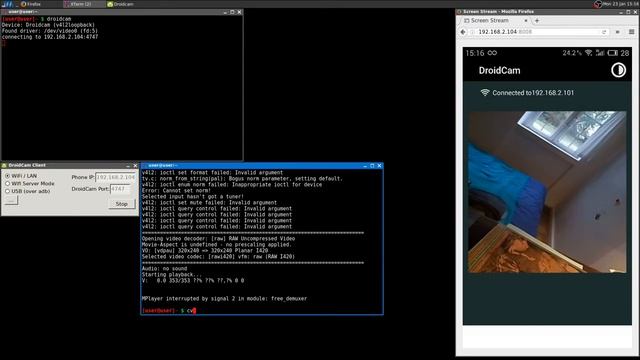The image size is (640, 360).
Task: Click the small button below USB option
Action: click(x=11, y=200)
